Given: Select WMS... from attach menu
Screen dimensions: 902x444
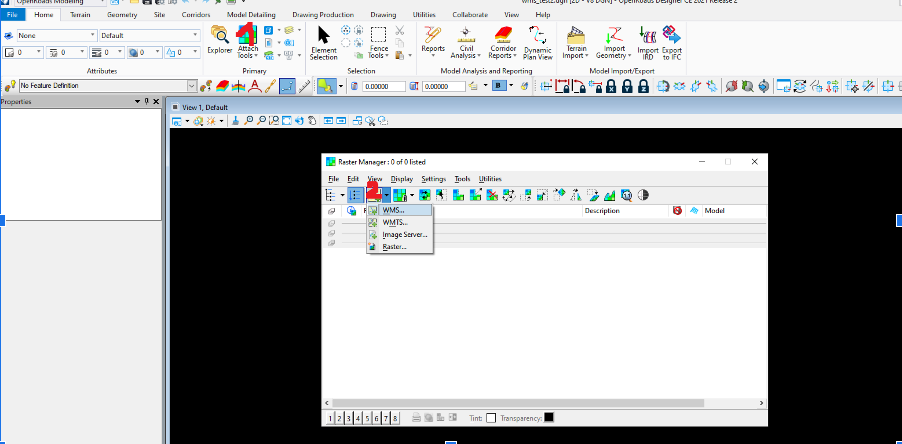Looking at the screenshot, I should click(x=399, y=210).
